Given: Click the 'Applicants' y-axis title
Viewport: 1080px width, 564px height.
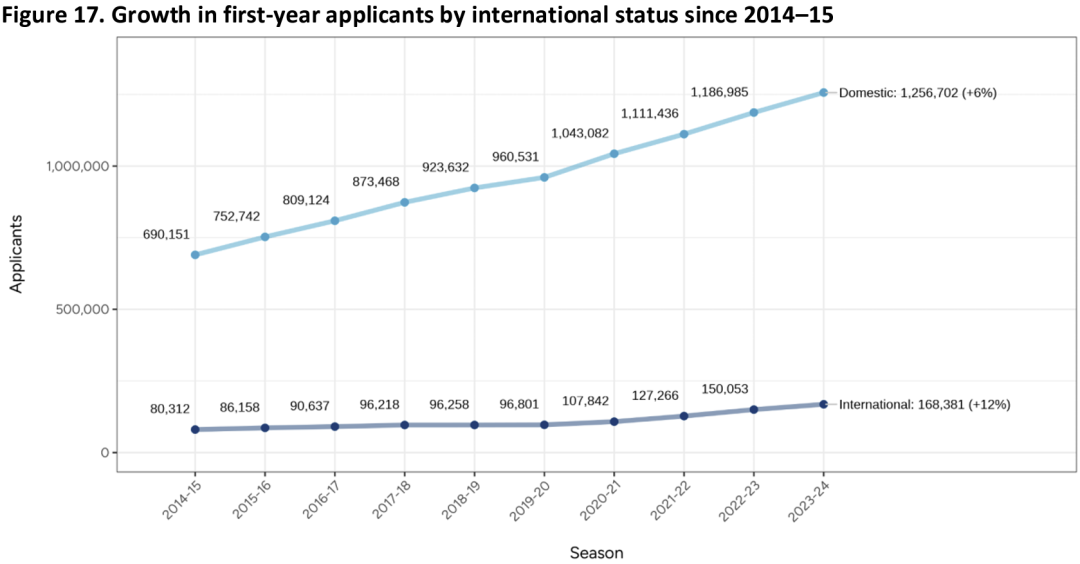Looking at the screenshot, I should click(17, 253).
